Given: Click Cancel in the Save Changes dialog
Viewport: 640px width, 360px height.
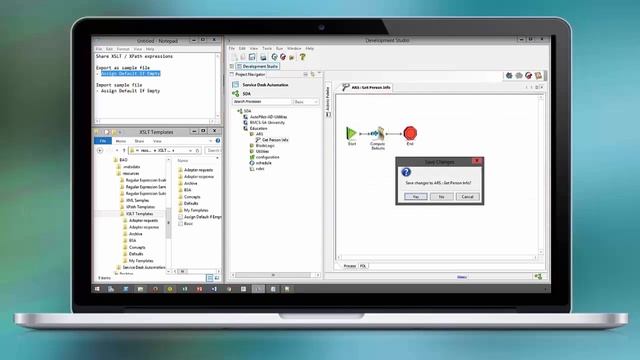Looking at the screenshot, I should click(467, 197).
